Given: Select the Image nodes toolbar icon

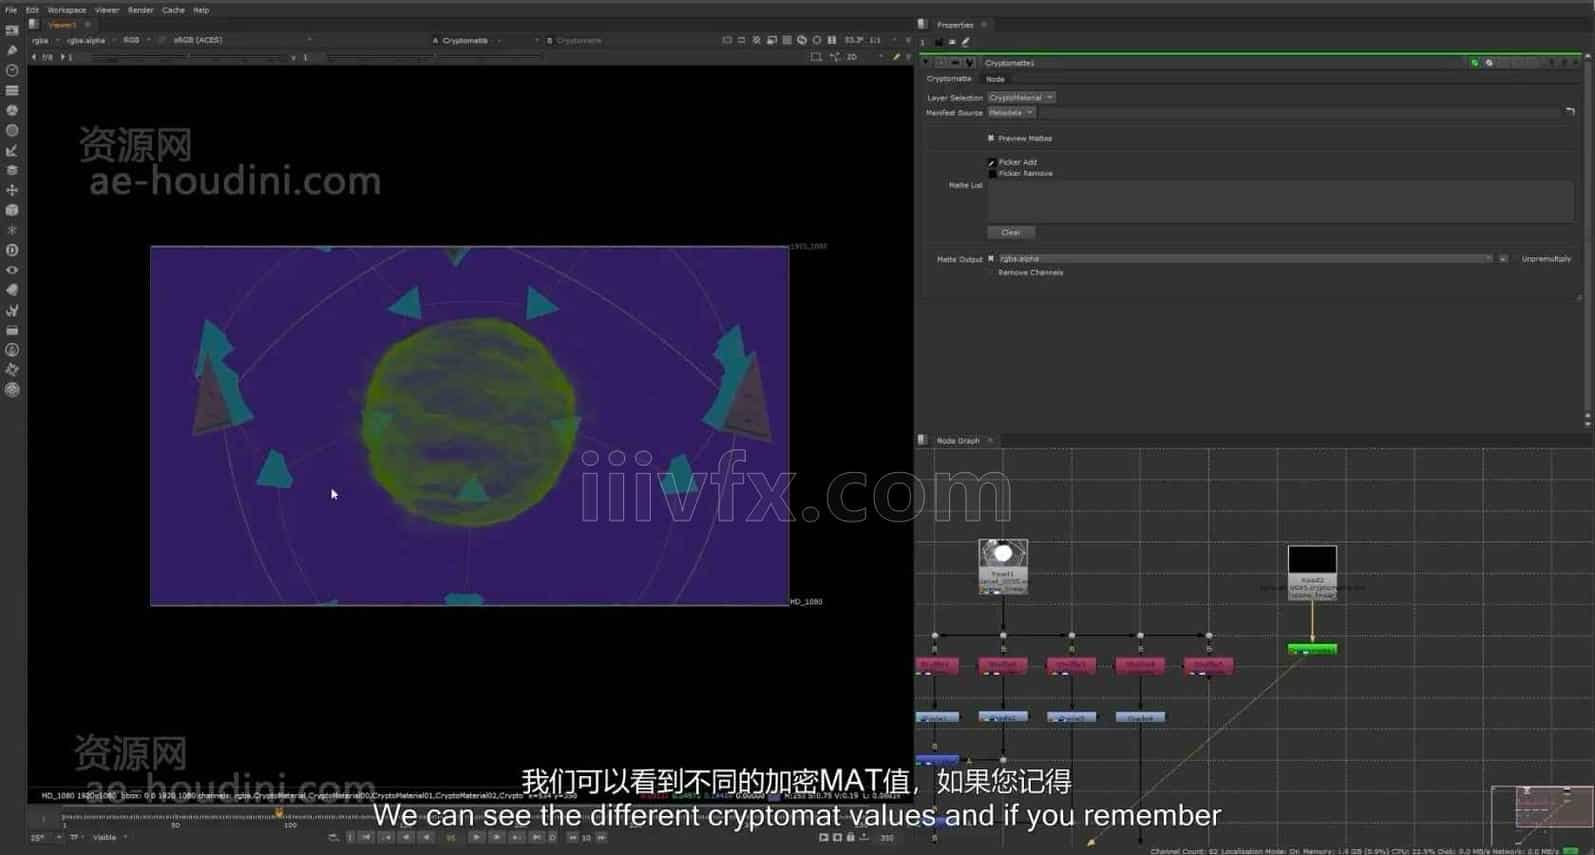Looking at the screenshot, I should tap(12, 31).
